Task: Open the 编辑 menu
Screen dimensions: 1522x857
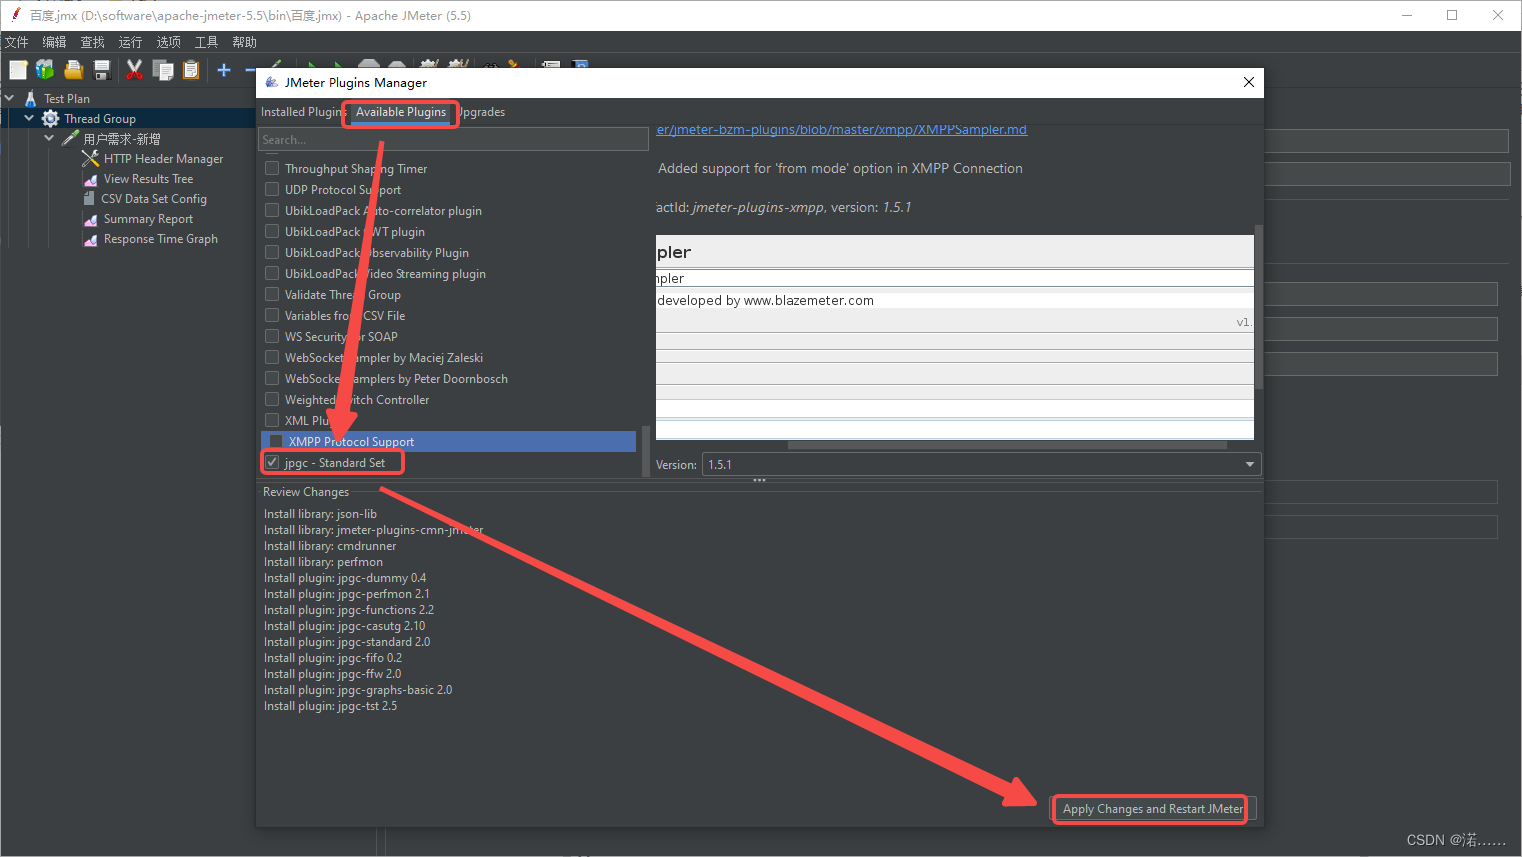Action: [54, 42]
